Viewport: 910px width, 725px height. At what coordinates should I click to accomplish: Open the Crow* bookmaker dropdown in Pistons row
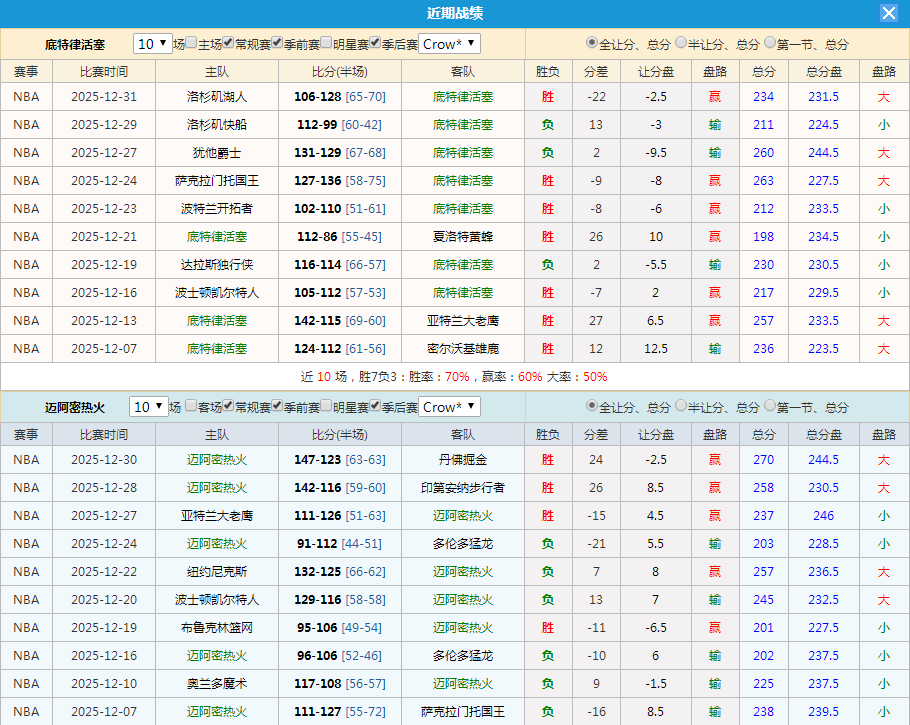(x=448, y=45)
